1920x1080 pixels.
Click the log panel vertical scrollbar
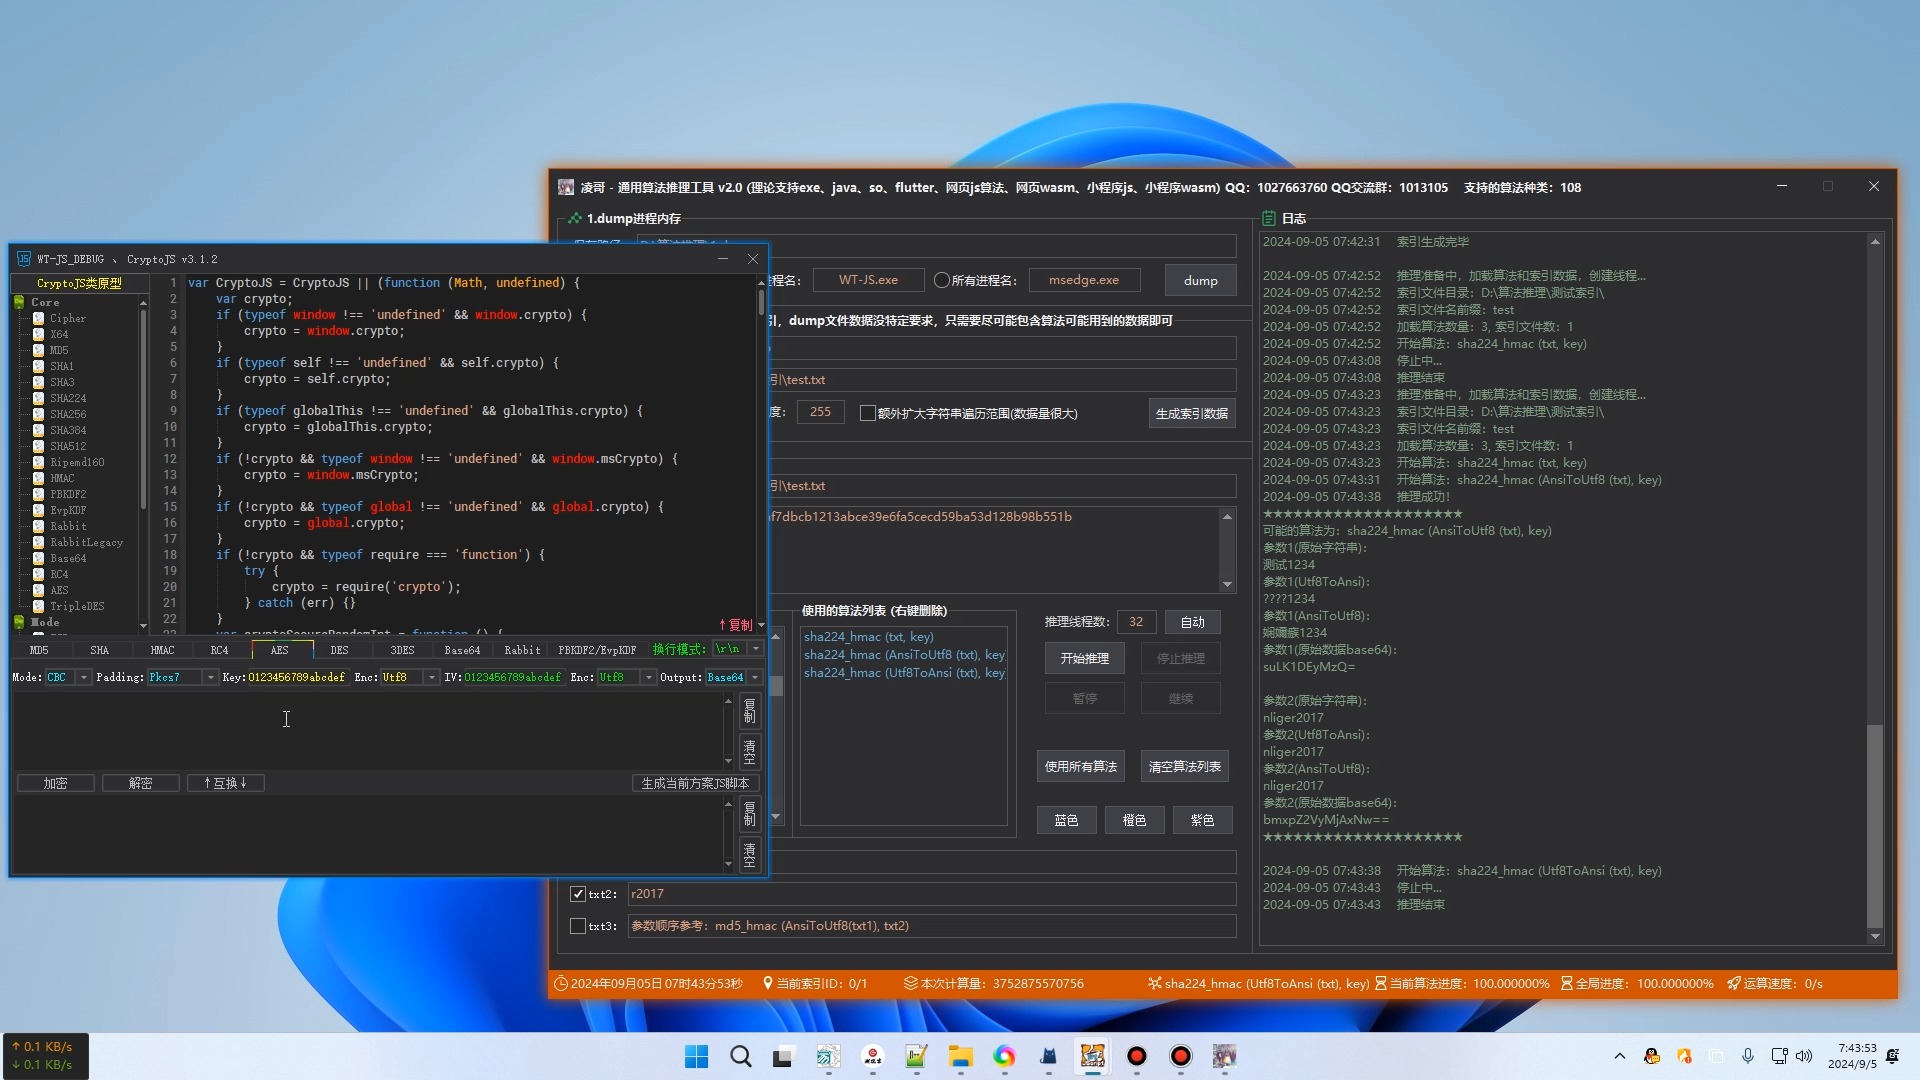coord(1875,825)
